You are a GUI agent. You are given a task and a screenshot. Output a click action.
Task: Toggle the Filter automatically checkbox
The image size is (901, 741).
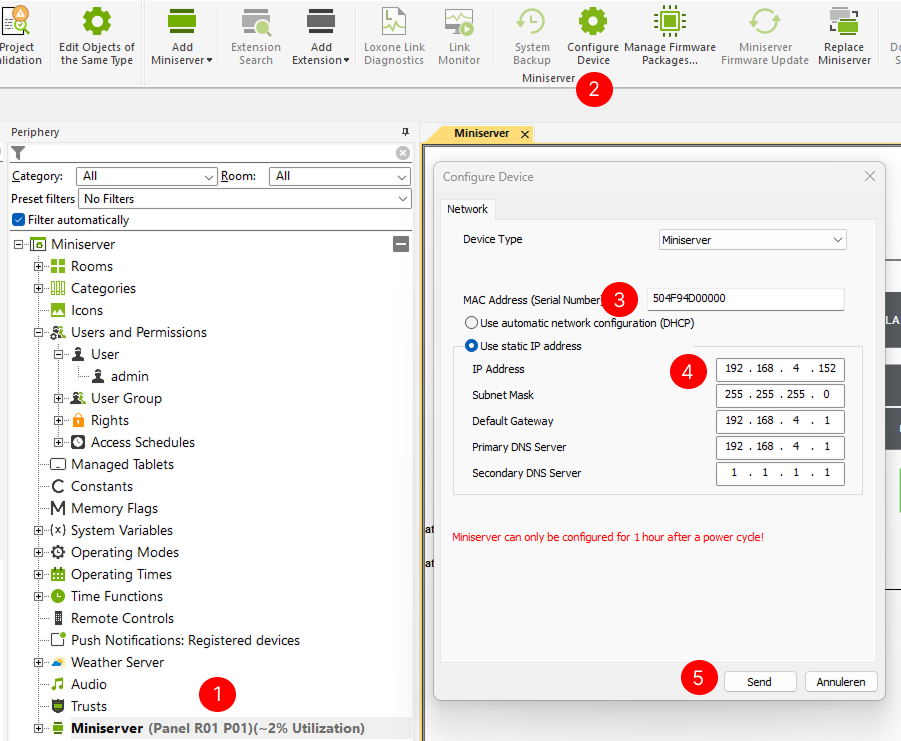(x=18, y=220)
